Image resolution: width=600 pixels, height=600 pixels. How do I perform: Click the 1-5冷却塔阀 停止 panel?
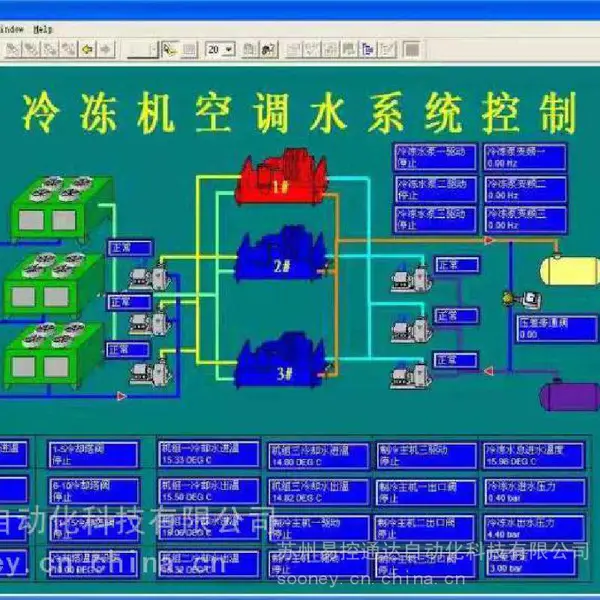tap(93, 454)
